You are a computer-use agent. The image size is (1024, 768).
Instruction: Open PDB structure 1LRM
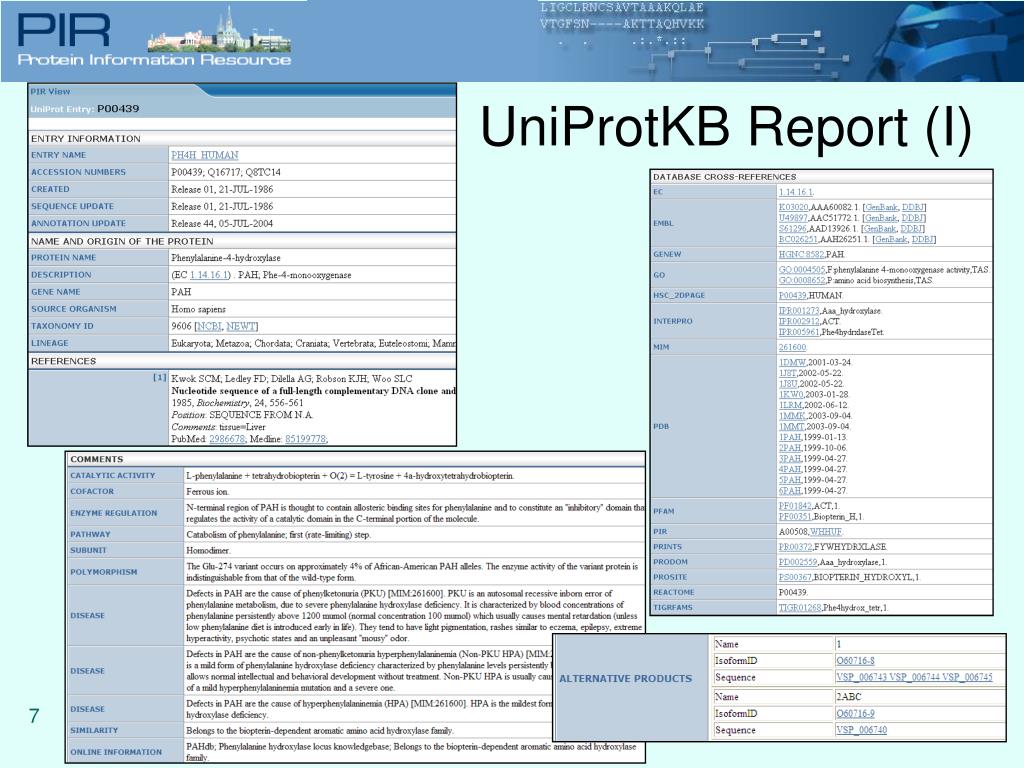(x=790, y=405)
